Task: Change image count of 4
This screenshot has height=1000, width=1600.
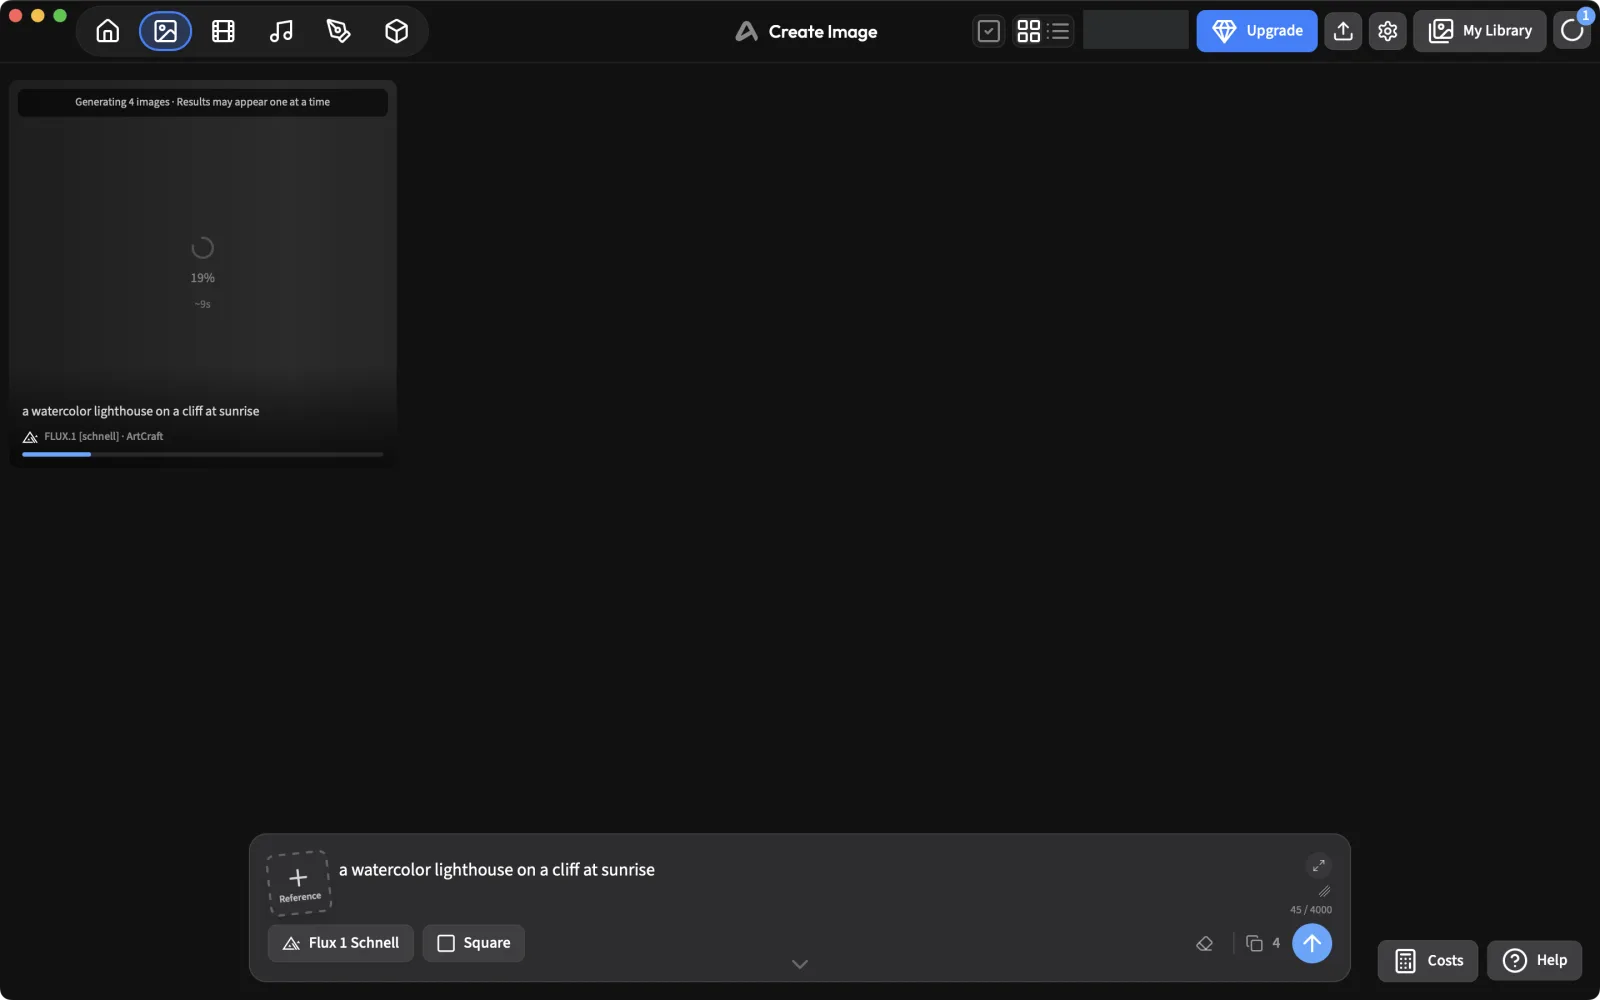Action: [x=1263, y=943]
